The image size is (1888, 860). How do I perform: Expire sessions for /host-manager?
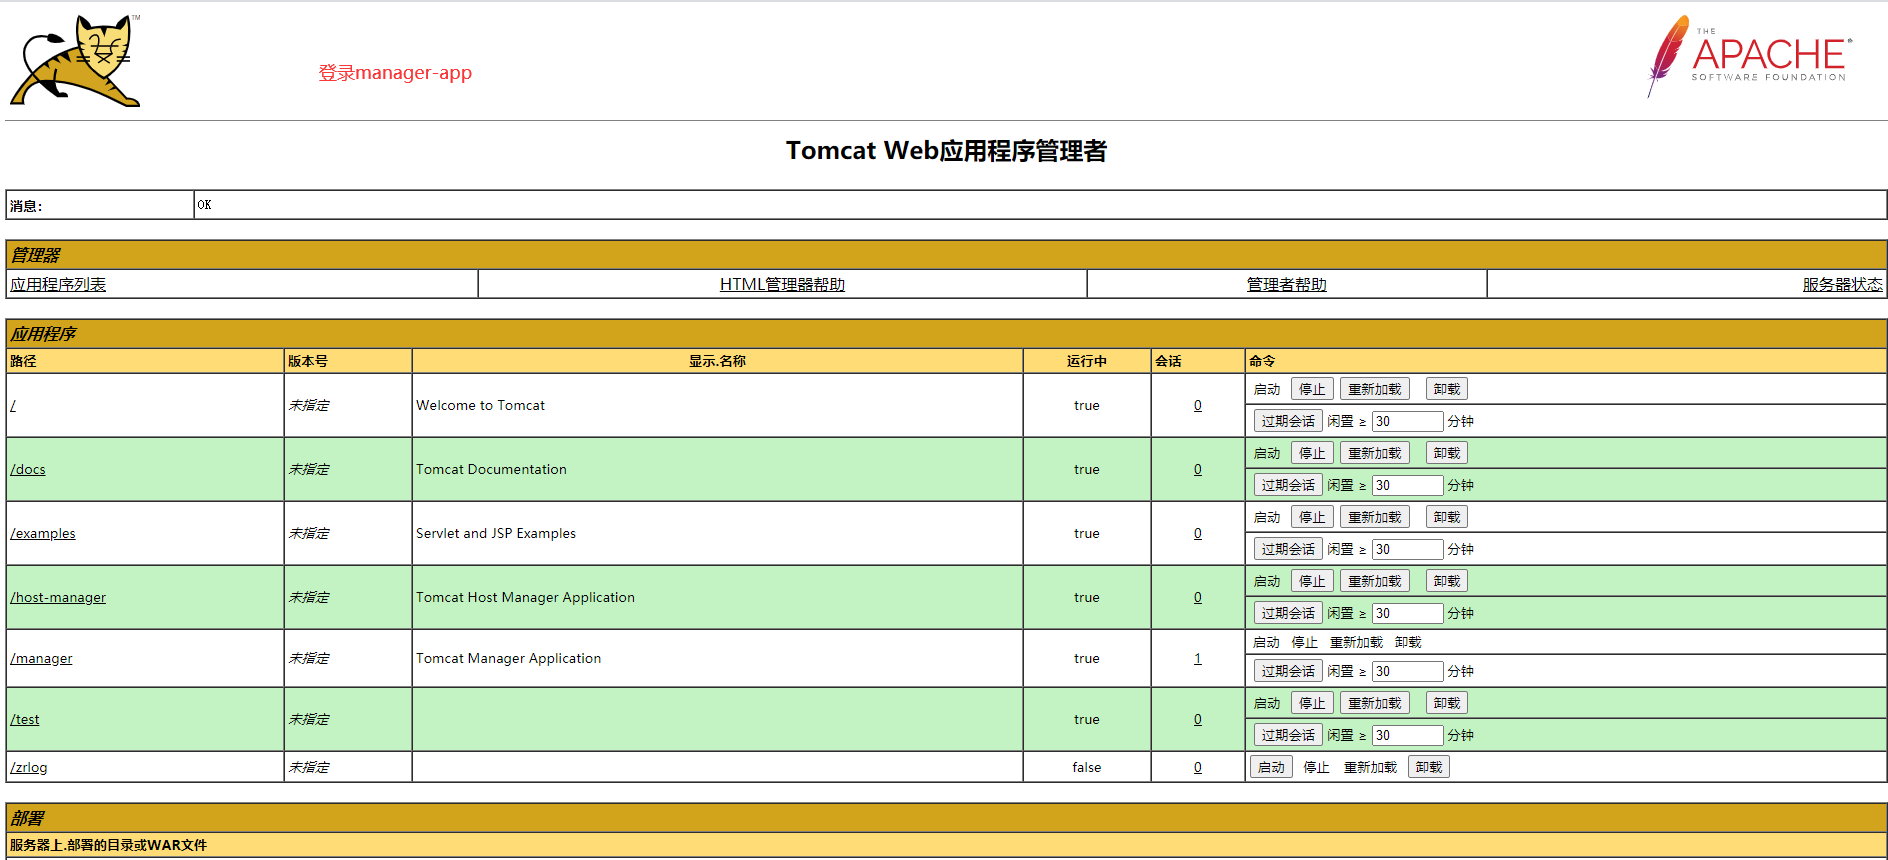pyautogui.click(x=1288, y=613)
